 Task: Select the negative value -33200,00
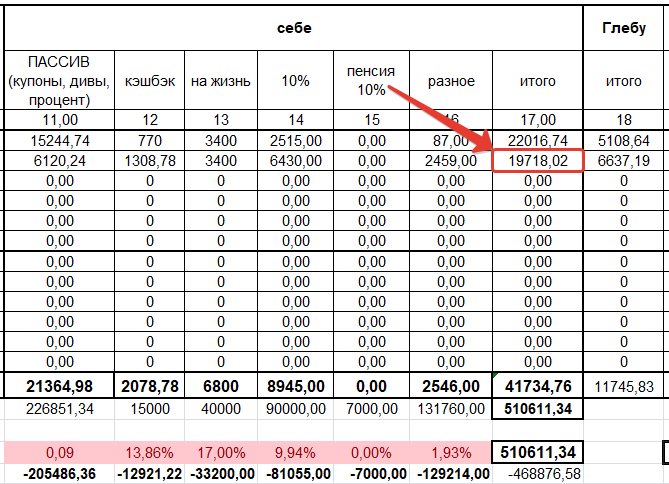pos(221,474)
